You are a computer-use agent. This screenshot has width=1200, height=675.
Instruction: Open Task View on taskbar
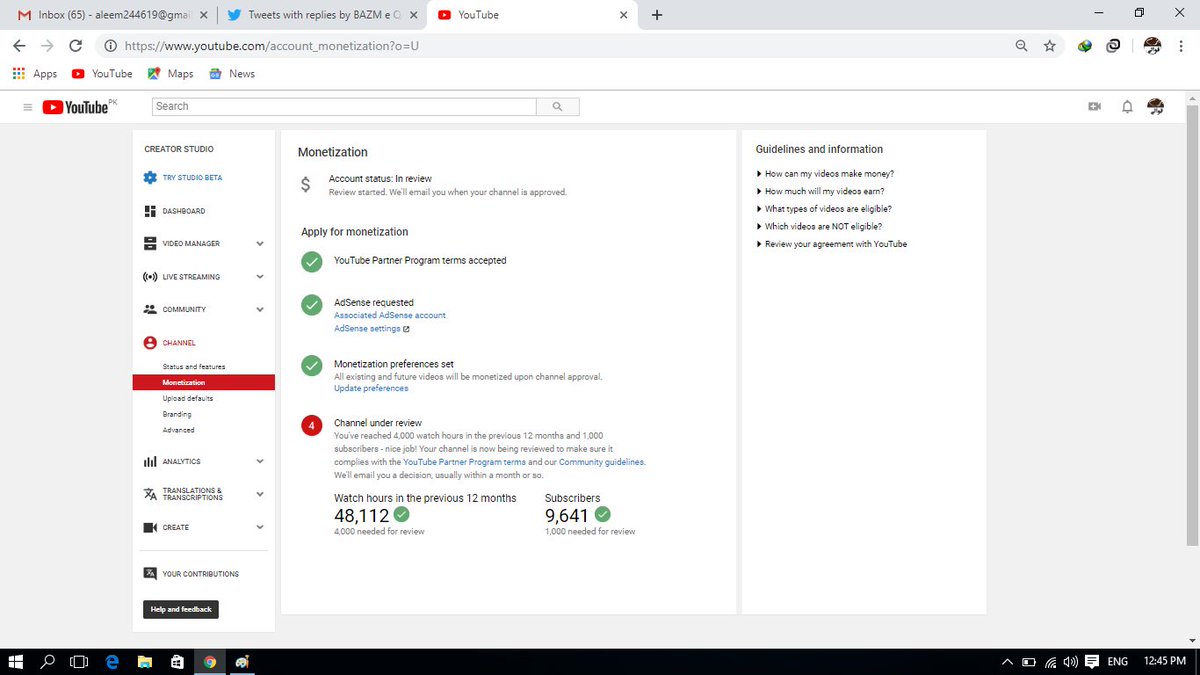[x=79, y=661]
